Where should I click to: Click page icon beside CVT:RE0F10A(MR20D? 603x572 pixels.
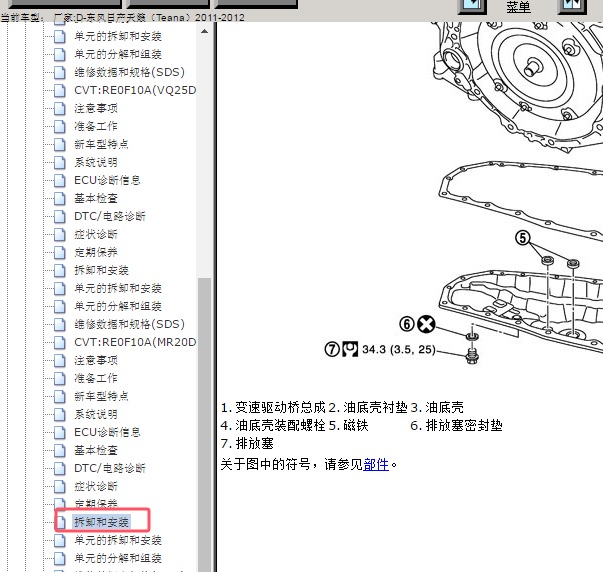60,342
